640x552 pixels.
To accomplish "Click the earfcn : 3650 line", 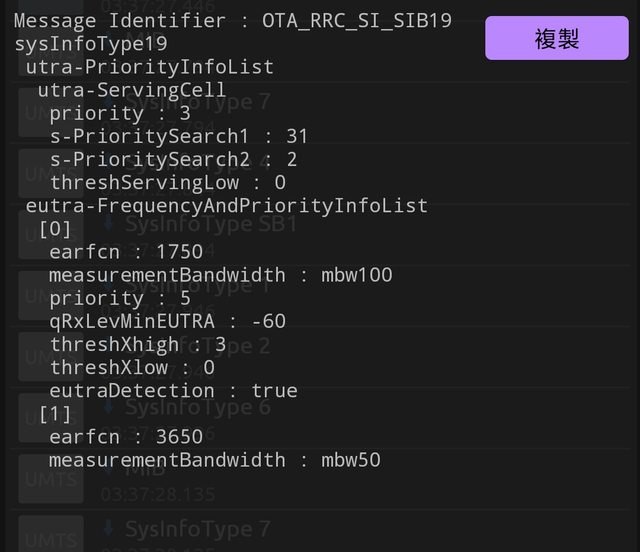I will tap(125, 437).
